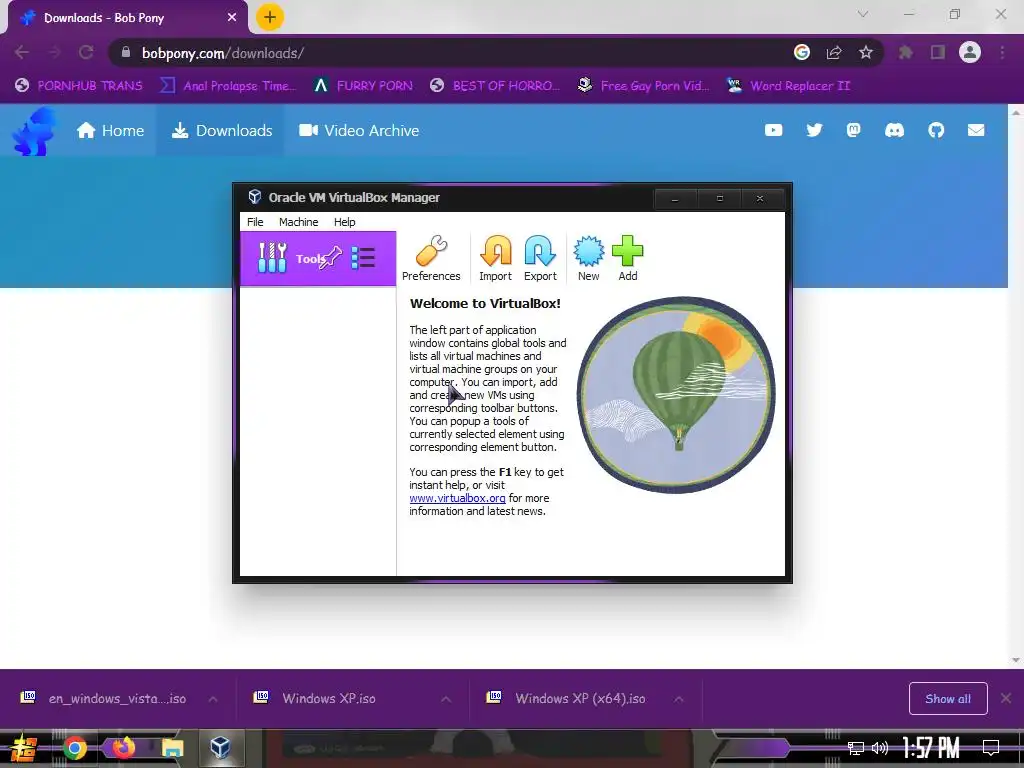Open the Start menu on taskbar

[24, 748]
